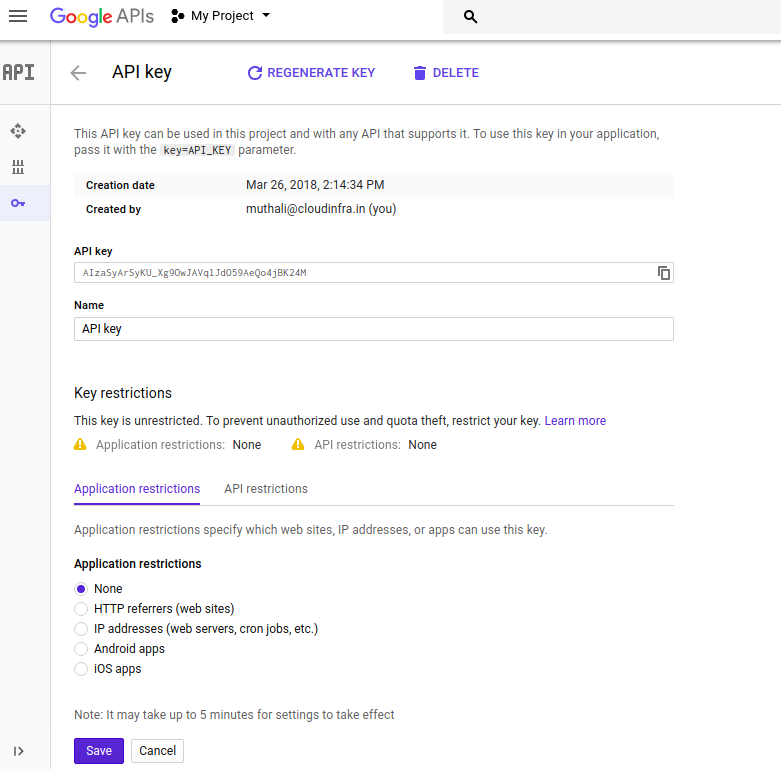The width and height of the screenshot is (781, 769).
Task: Expand the sidebar with arrow toggle
Action: (x=18, y=751)
